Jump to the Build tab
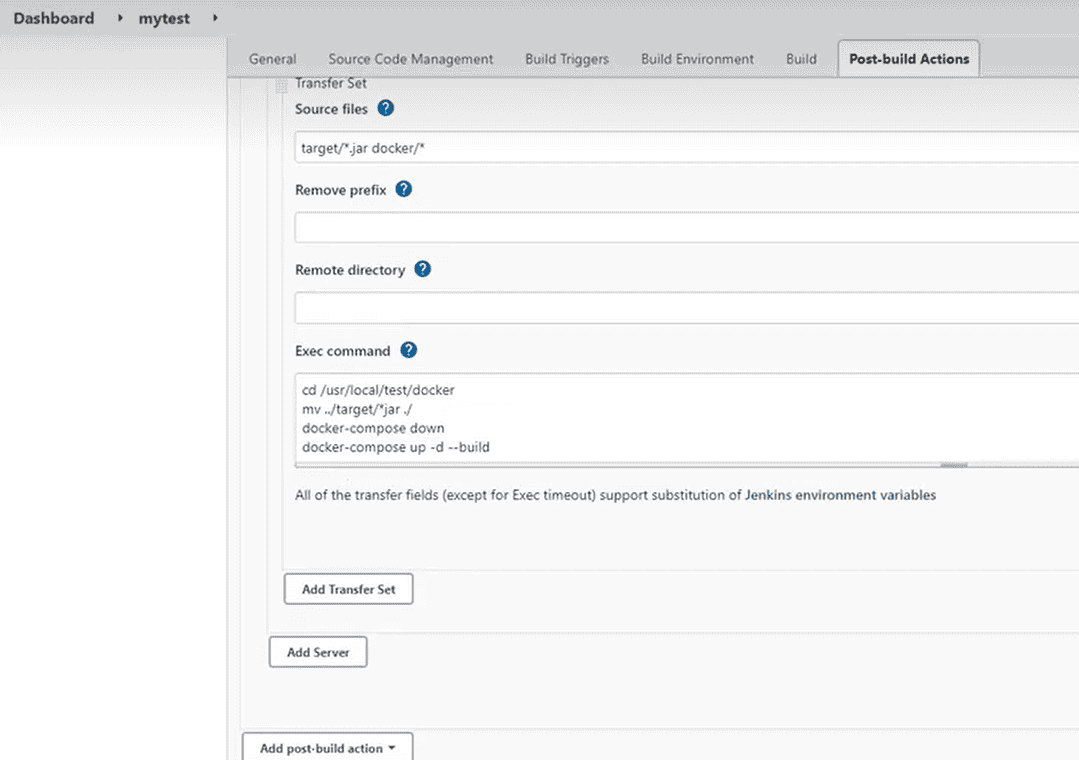 coord(801,59)
